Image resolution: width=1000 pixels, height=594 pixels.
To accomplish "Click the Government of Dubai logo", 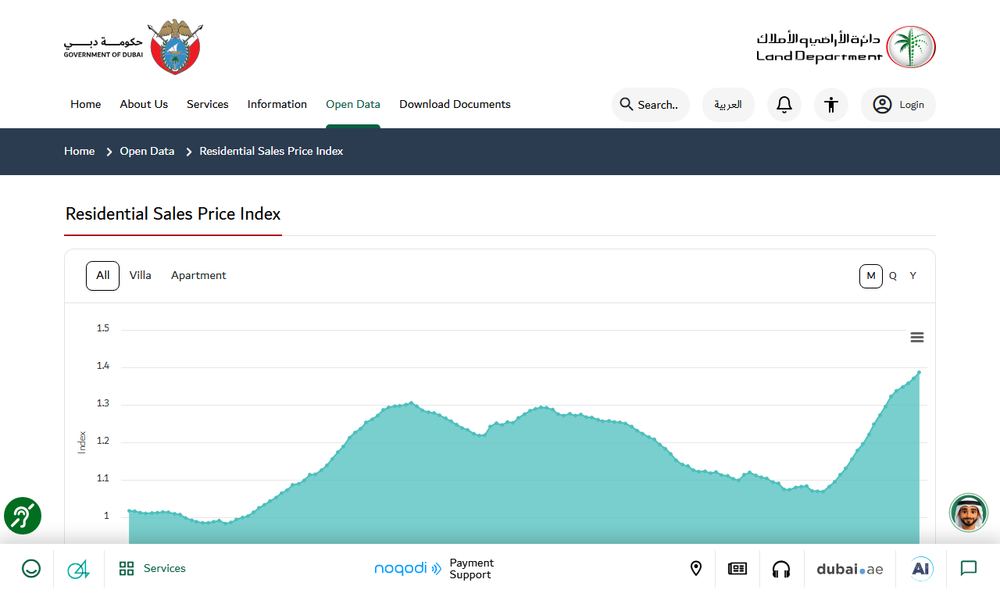I will point(133,47).
